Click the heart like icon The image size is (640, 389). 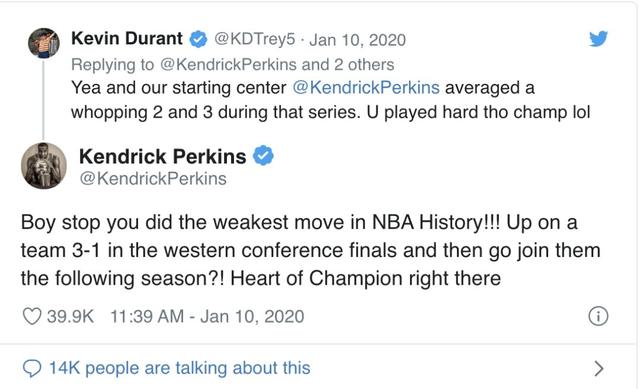32,316
